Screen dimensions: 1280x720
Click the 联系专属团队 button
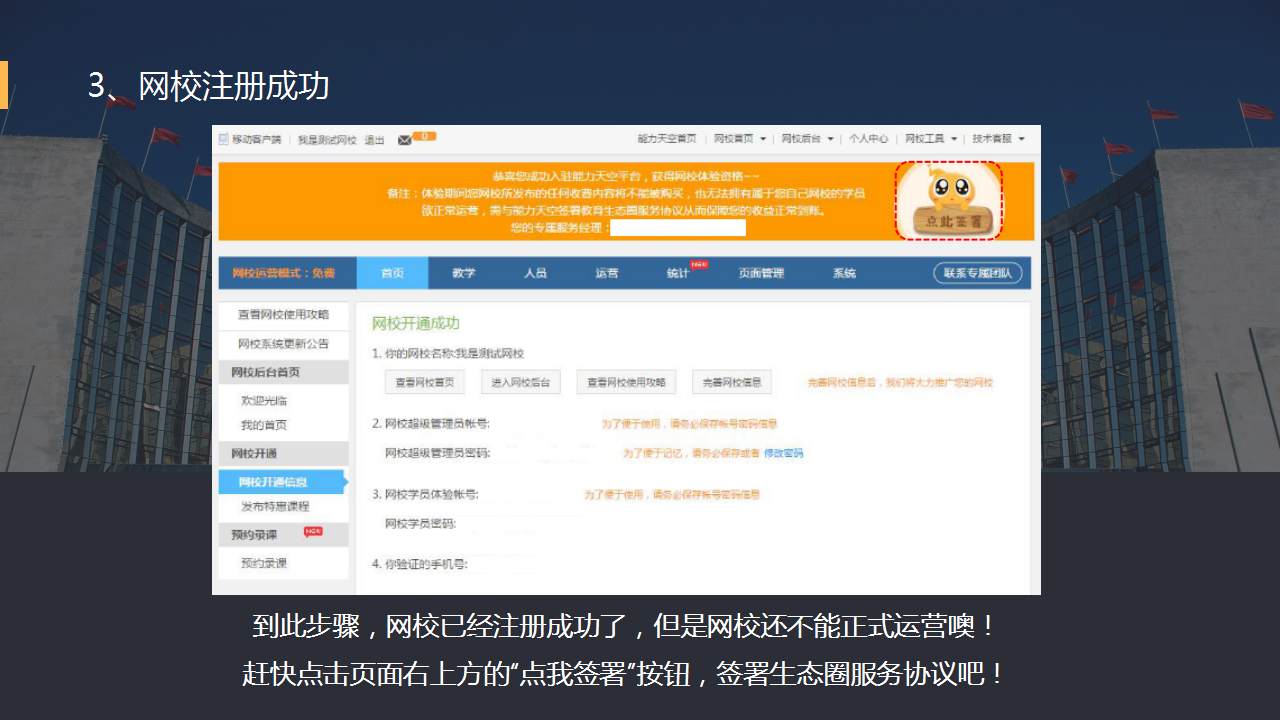[977, 273]
